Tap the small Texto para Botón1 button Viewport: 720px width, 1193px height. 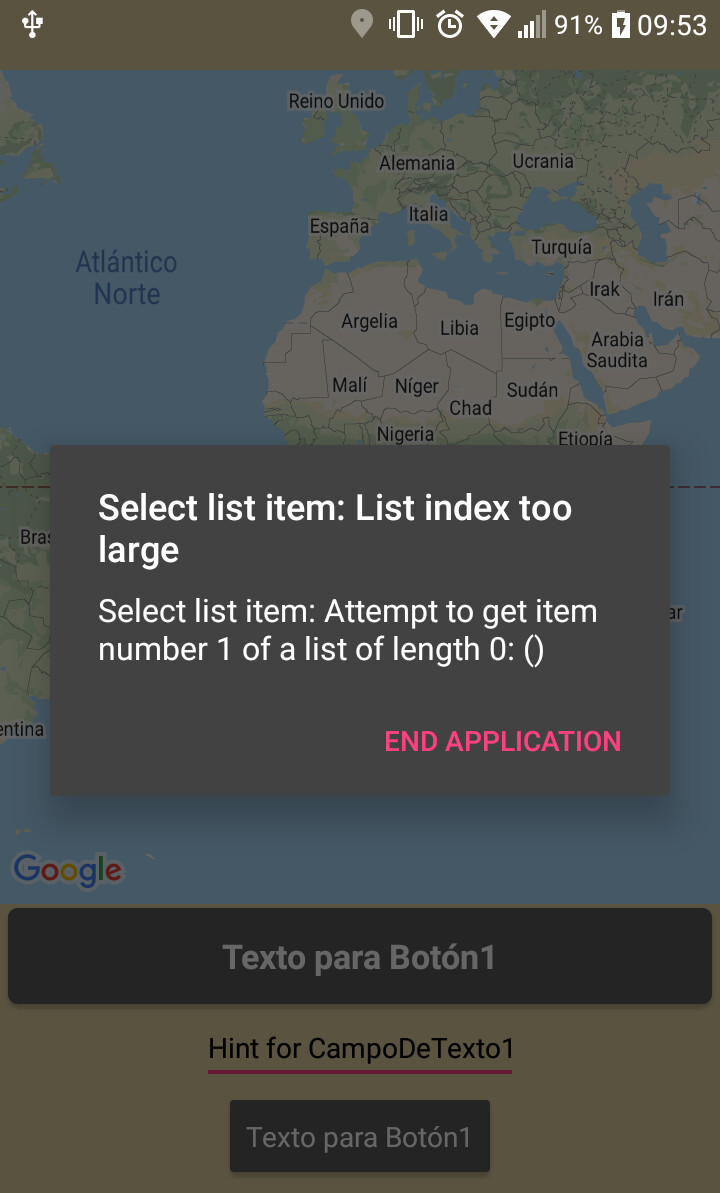tap(359, 1137)
